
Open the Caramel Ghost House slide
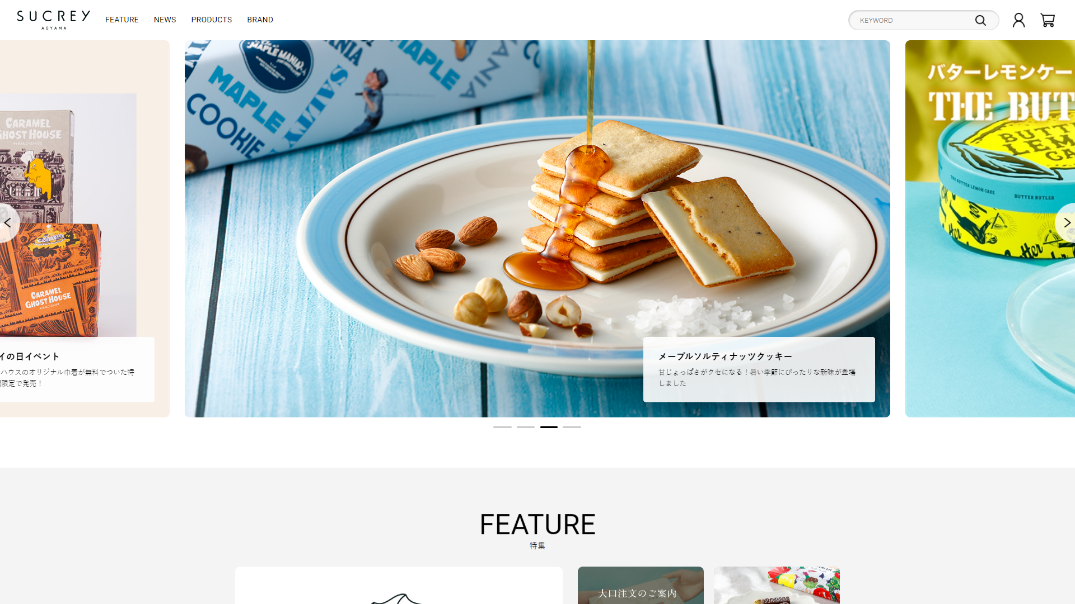[x=84, y=228]
